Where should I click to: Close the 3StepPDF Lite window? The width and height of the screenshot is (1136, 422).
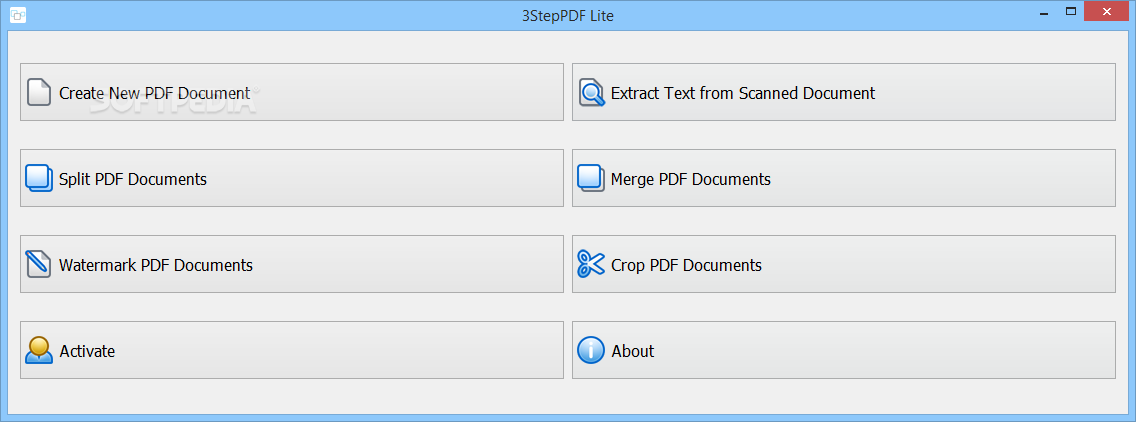pos(1106,12)
